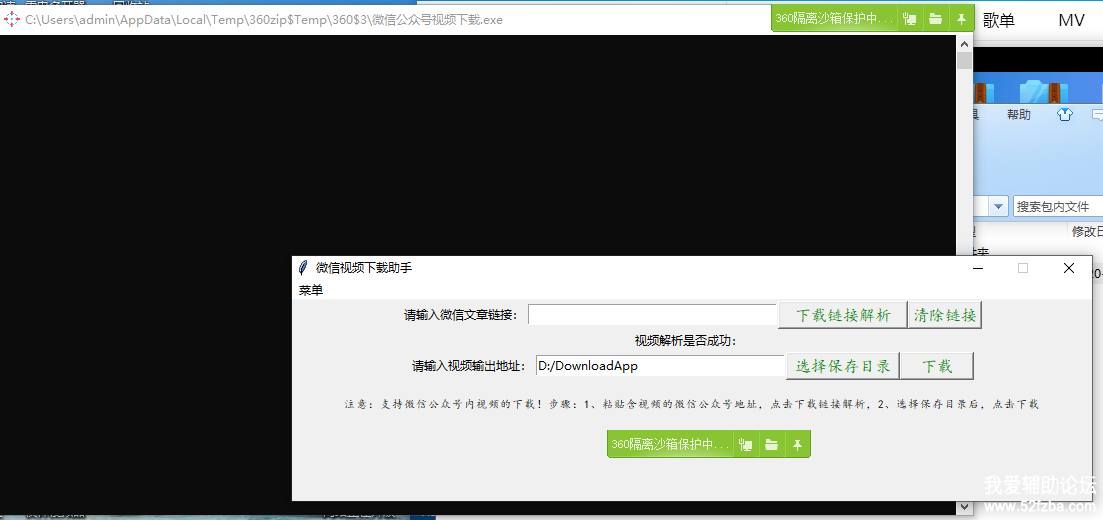Image resolution: width=1103 pixels, height=520 pixels.
Task: Click the network icon in lower sandbox bar
Action: coord(746,444)
